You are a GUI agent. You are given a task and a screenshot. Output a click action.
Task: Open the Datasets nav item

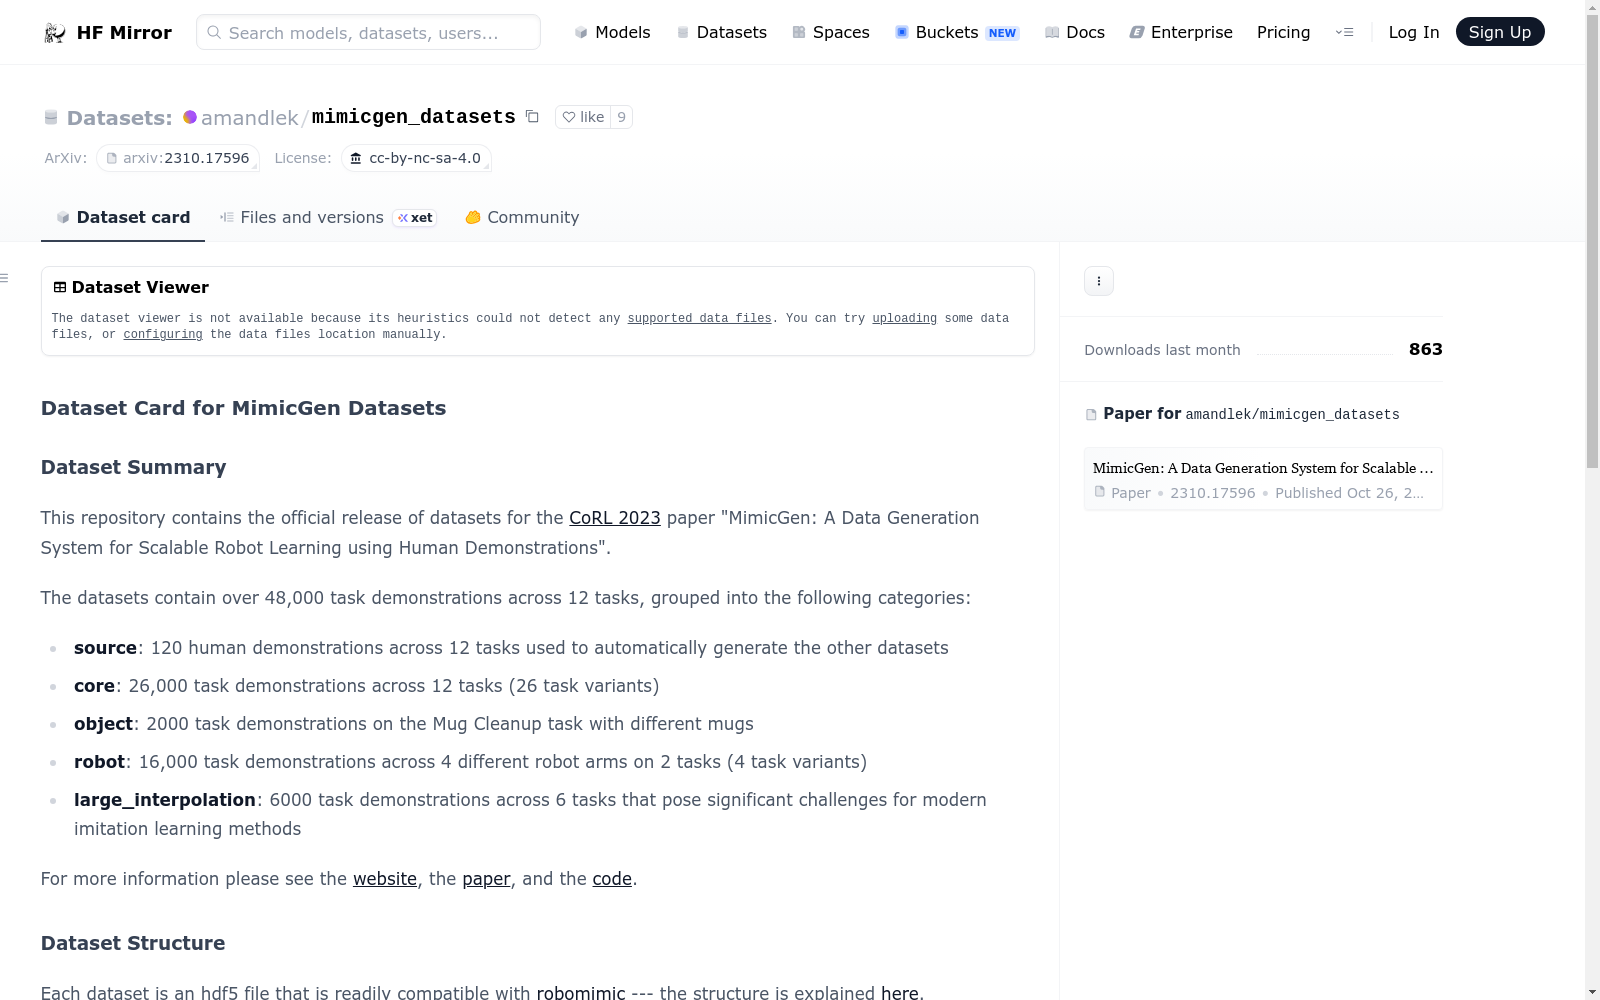(721, 32)
